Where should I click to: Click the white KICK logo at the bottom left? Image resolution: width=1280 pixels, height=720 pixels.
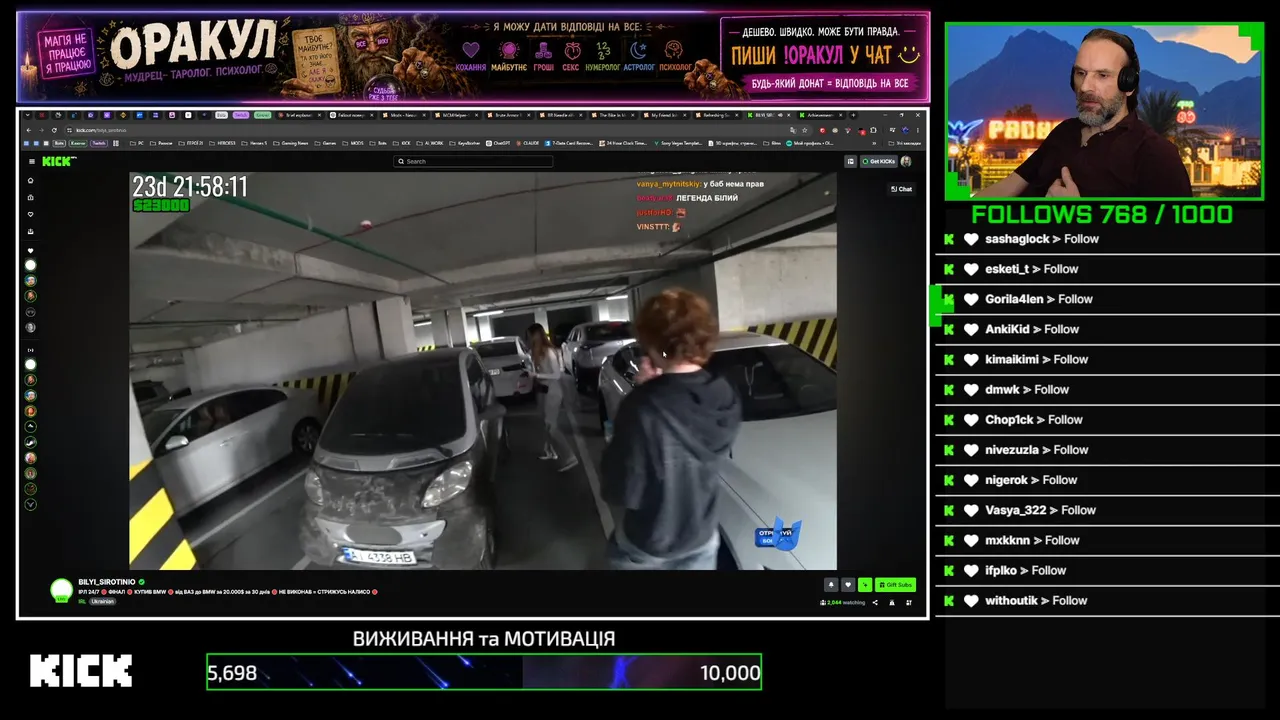(80, 671)
